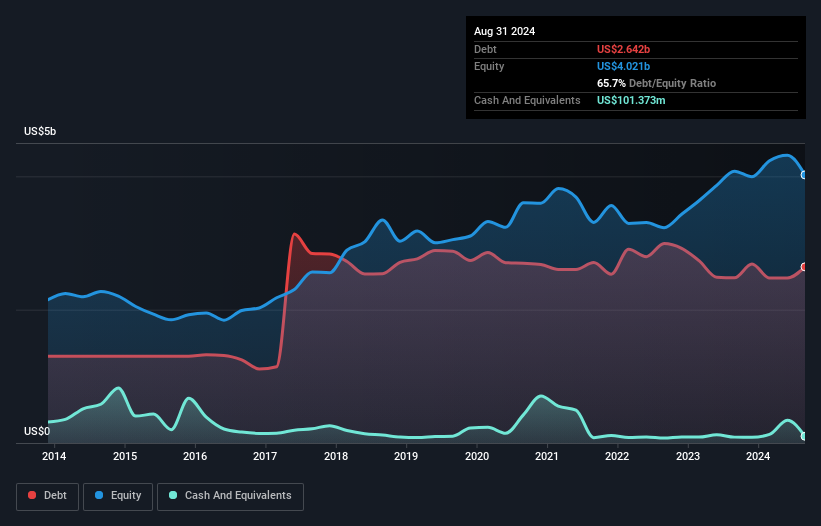
Task: Select the 2021 x-axis label
Action: coord(547,456)
